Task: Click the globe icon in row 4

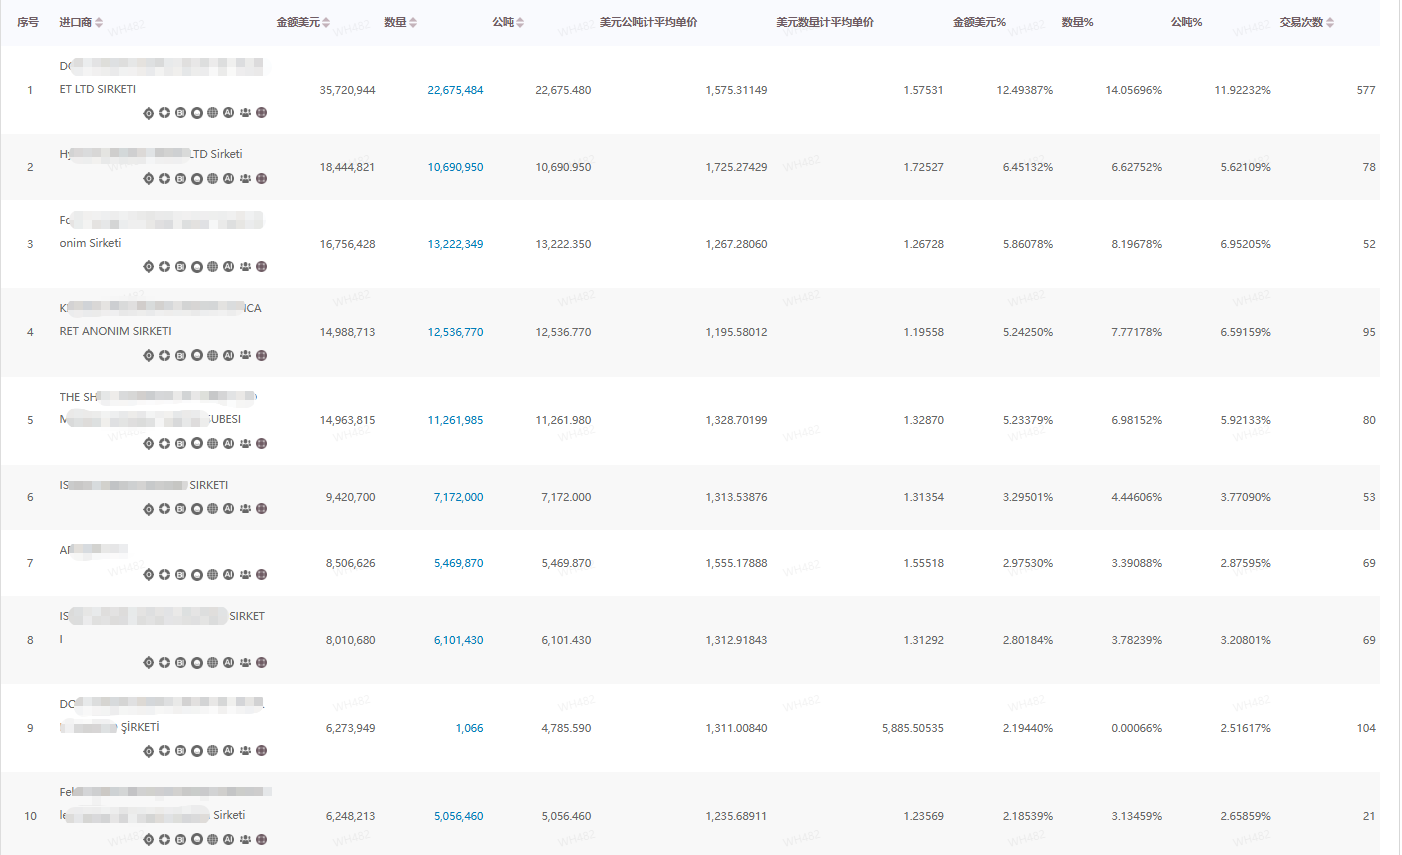Action: [213, 356]
